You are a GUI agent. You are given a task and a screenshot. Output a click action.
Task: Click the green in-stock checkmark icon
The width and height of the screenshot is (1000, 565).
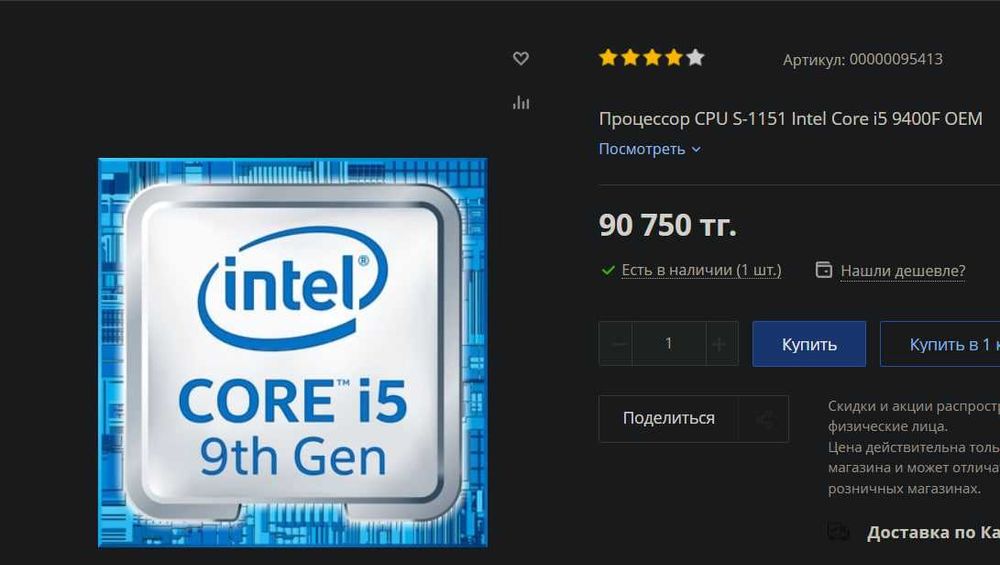[x=608, y=270]
